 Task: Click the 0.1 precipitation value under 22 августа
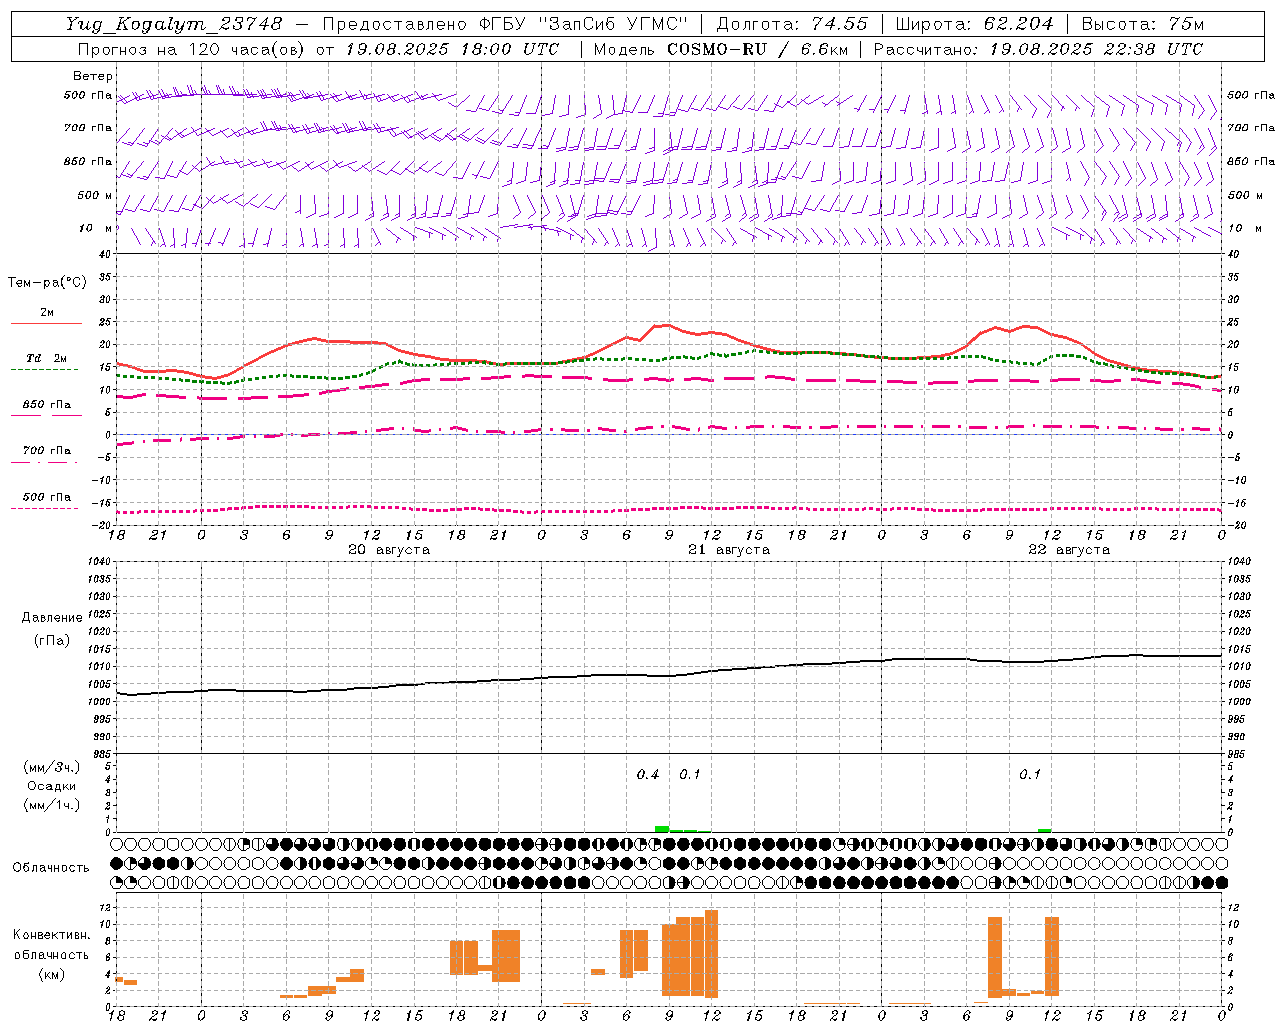point(1030,775)
